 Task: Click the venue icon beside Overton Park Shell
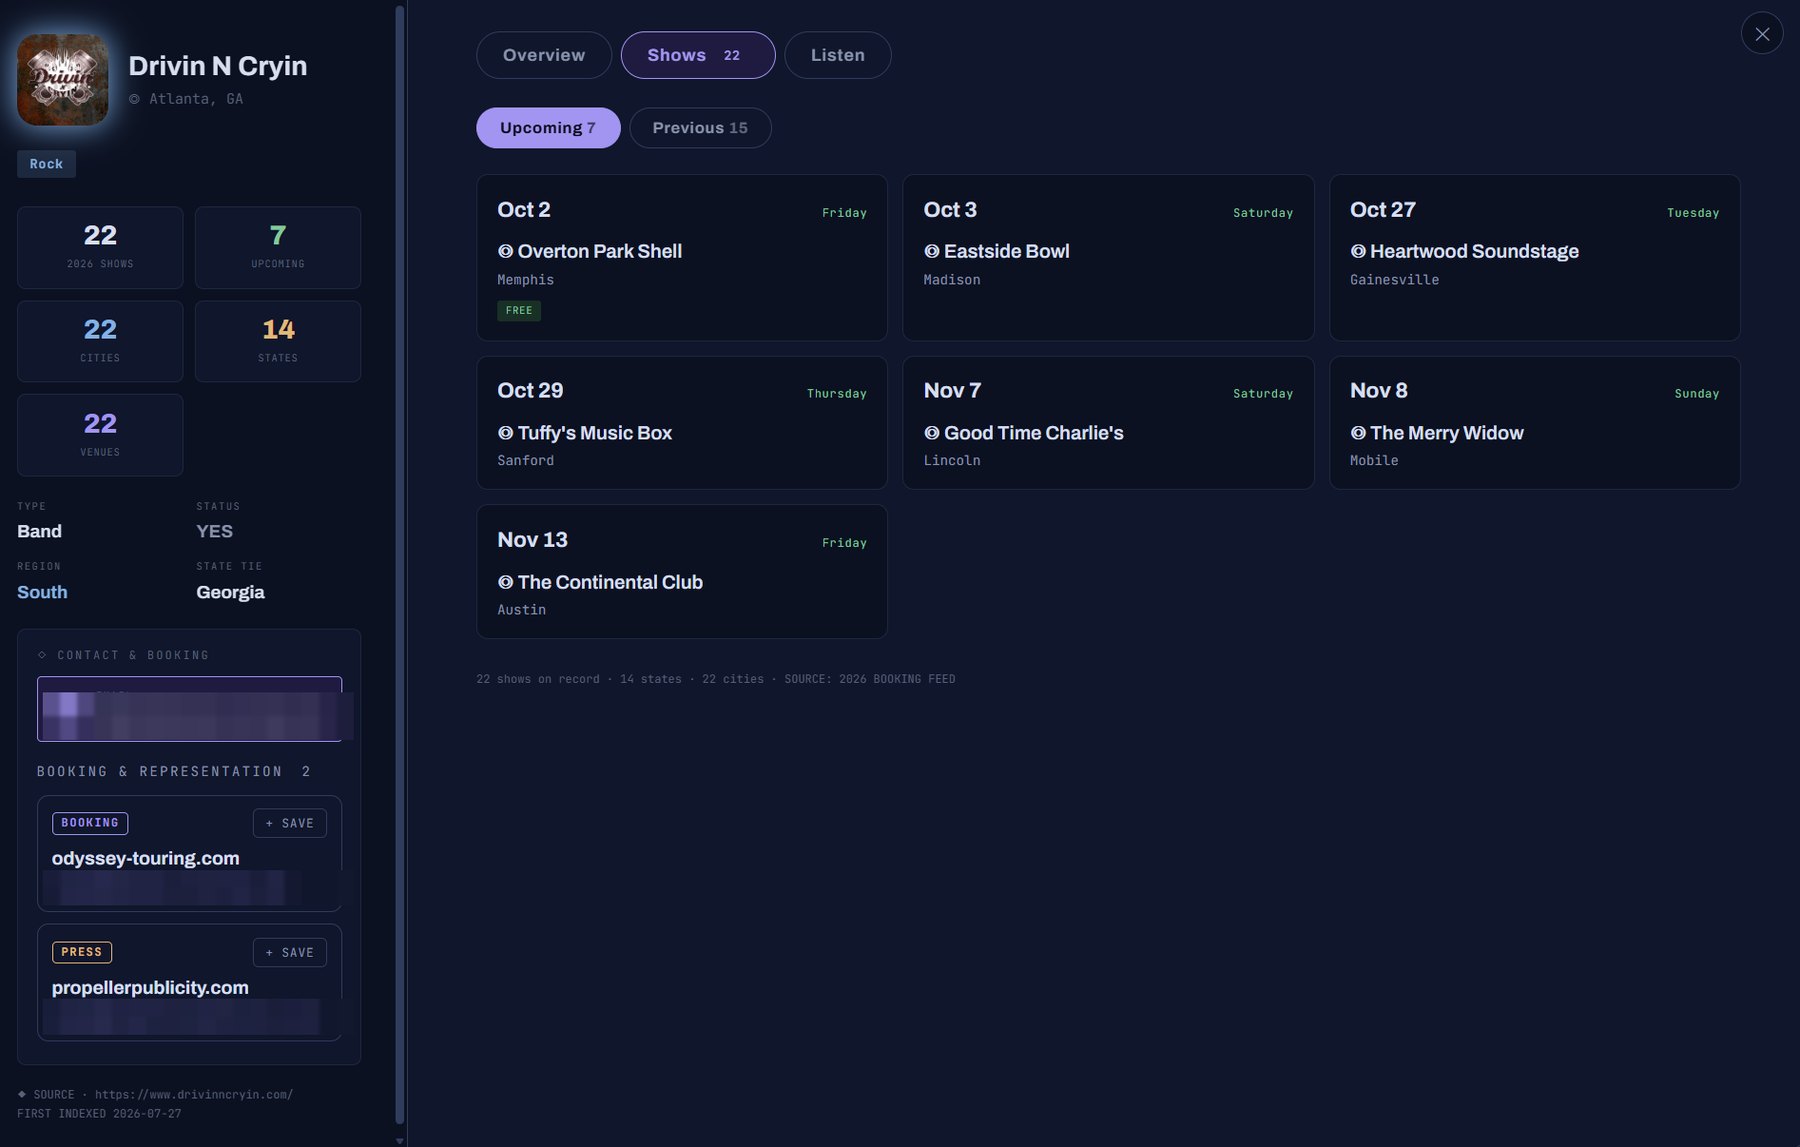coord(505,252)
